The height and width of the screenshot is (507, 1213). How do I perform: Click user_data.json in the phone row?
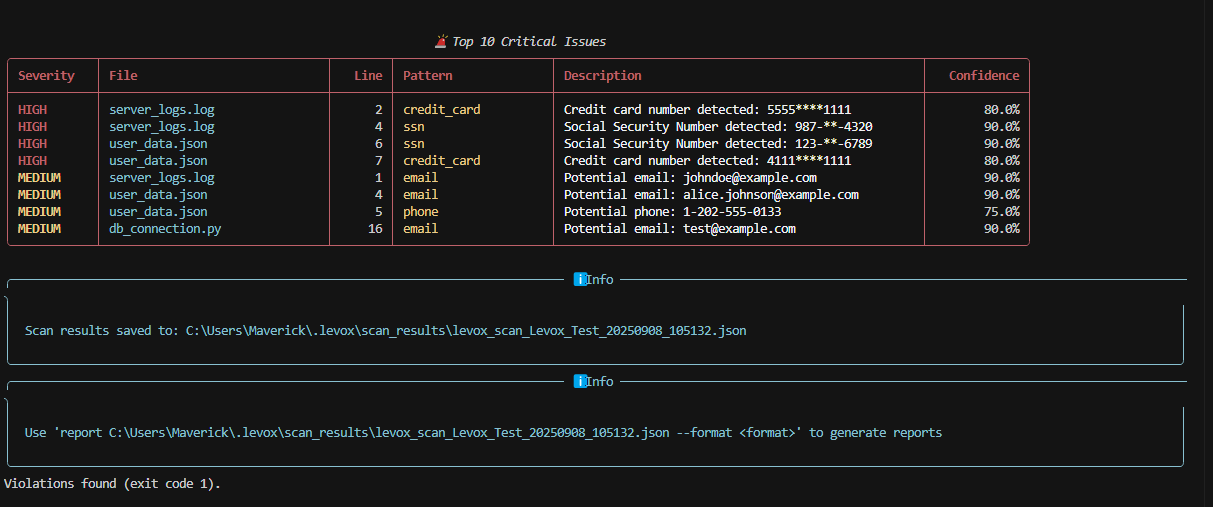pyautogui.click(x=158, y=212)
